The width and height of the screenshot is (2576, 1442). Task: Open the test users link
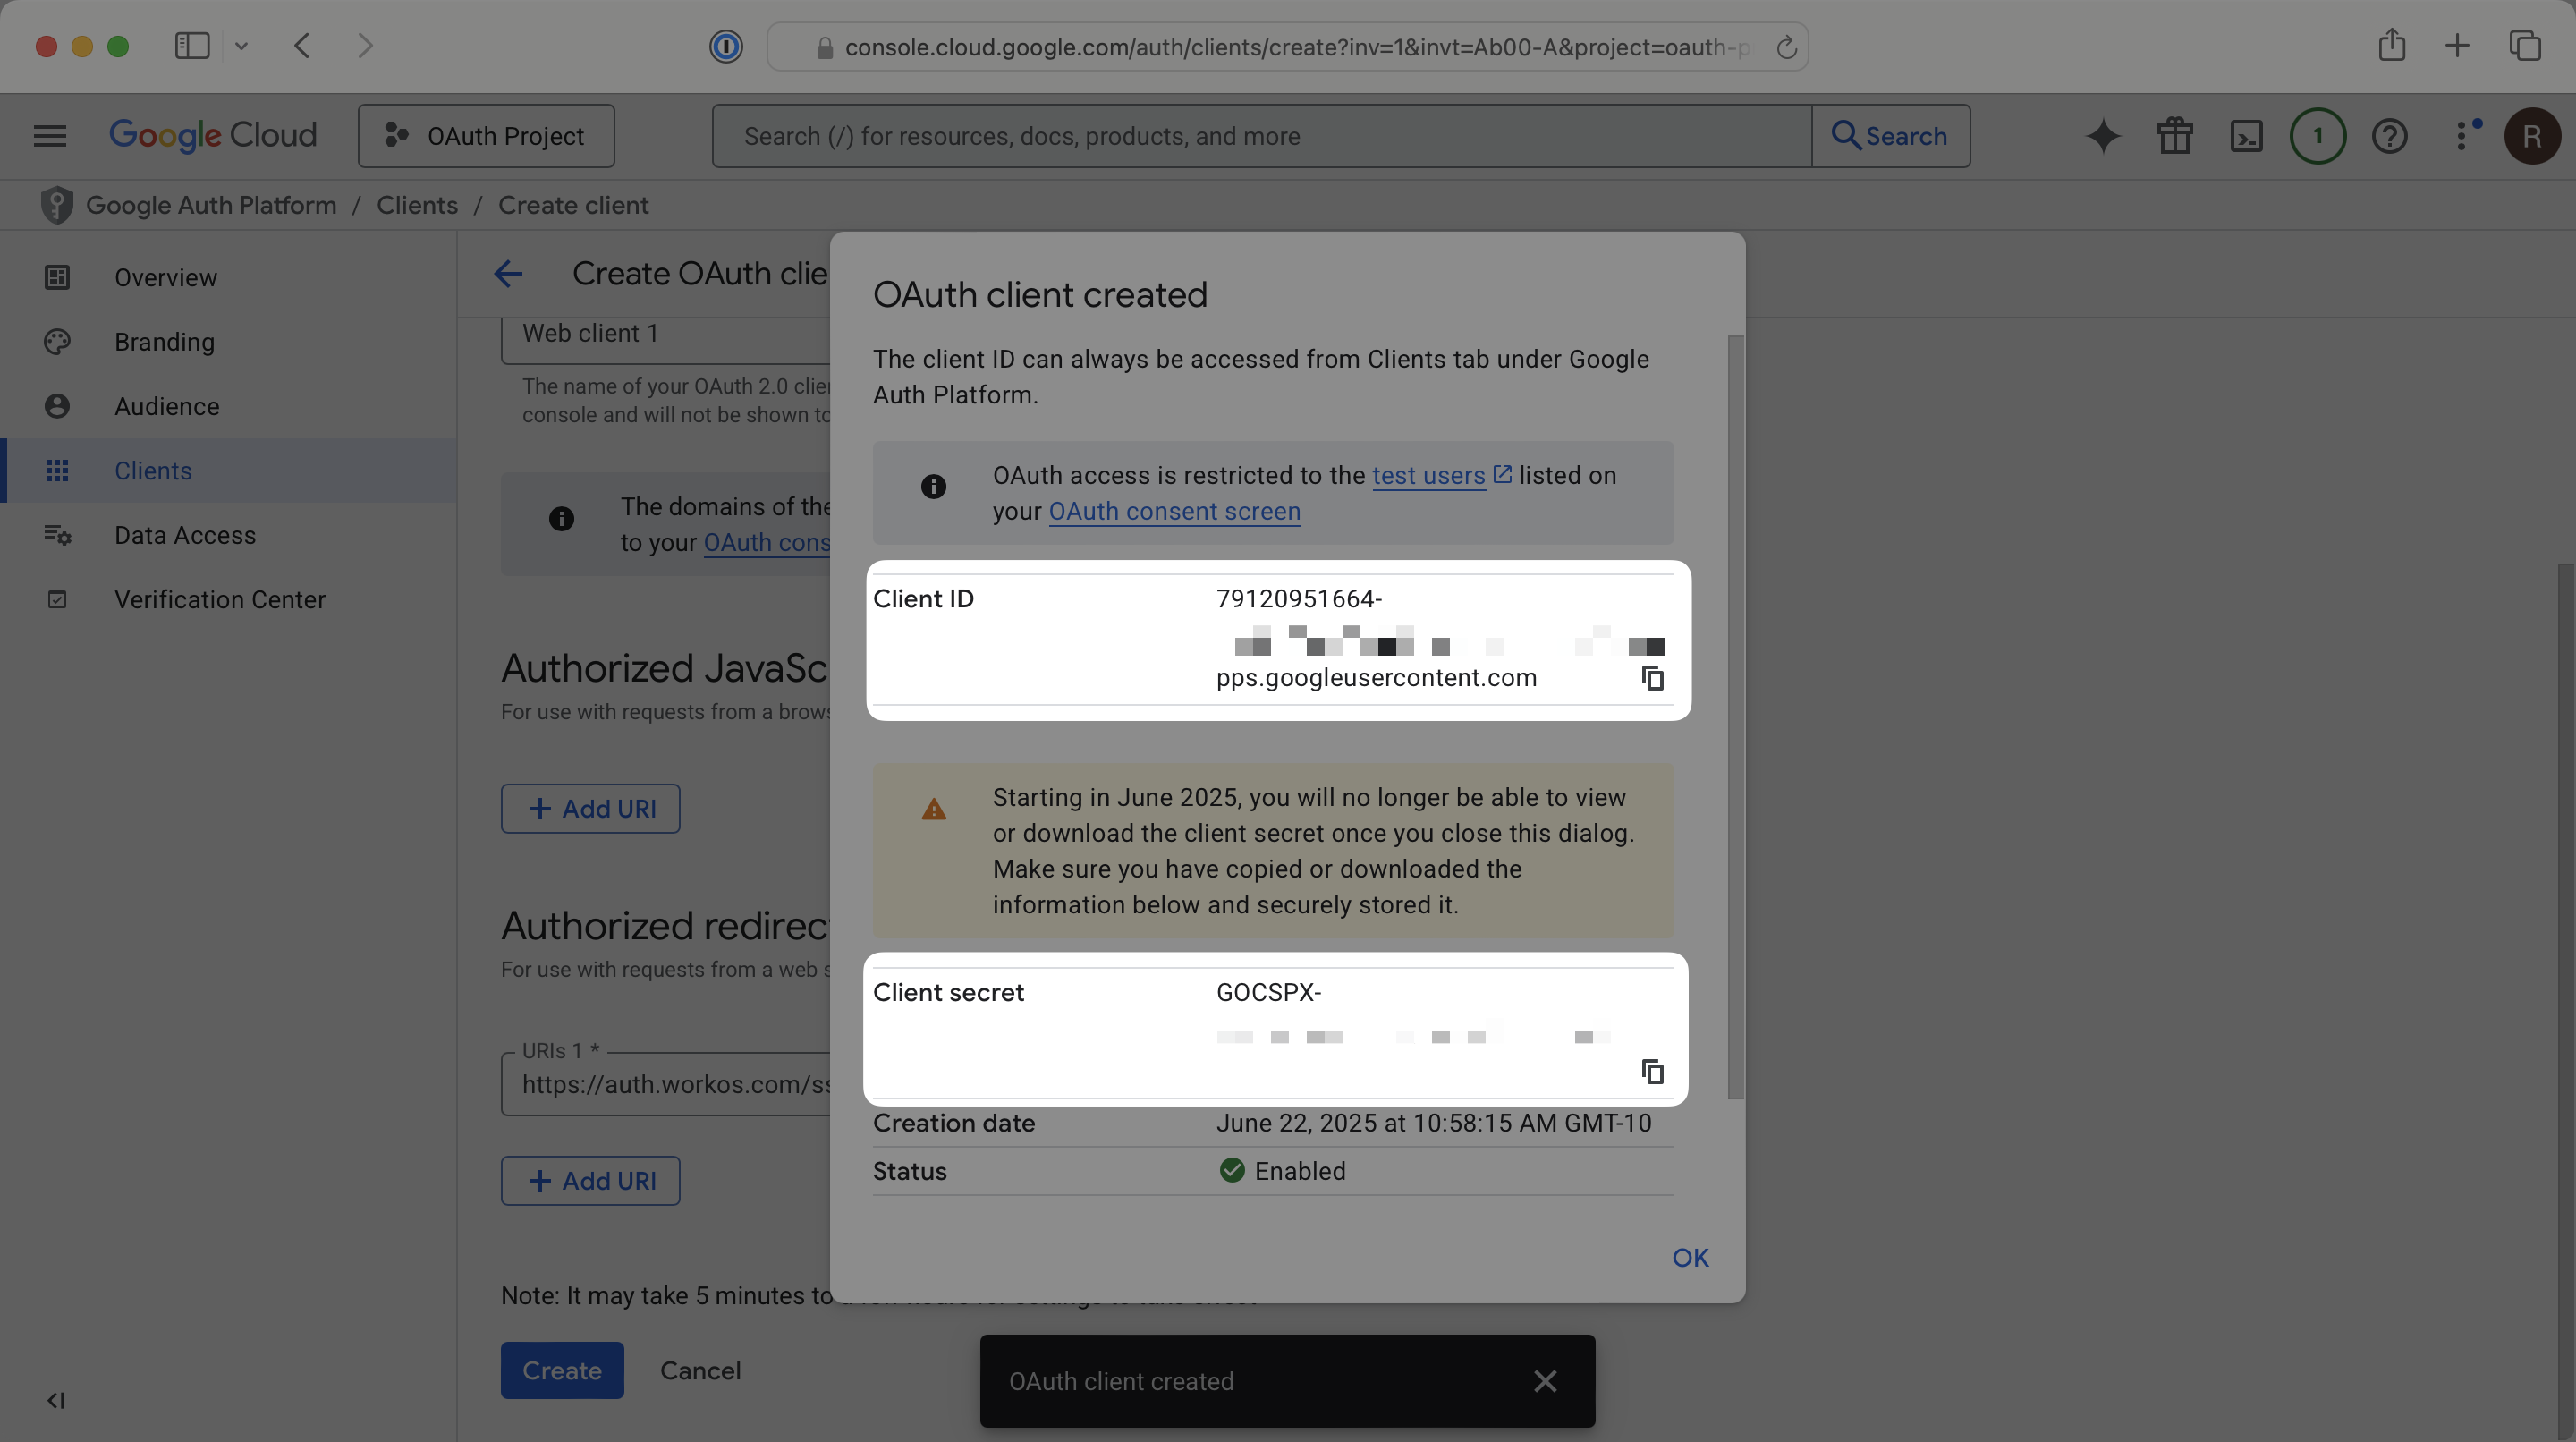(x=1430, y=475)
